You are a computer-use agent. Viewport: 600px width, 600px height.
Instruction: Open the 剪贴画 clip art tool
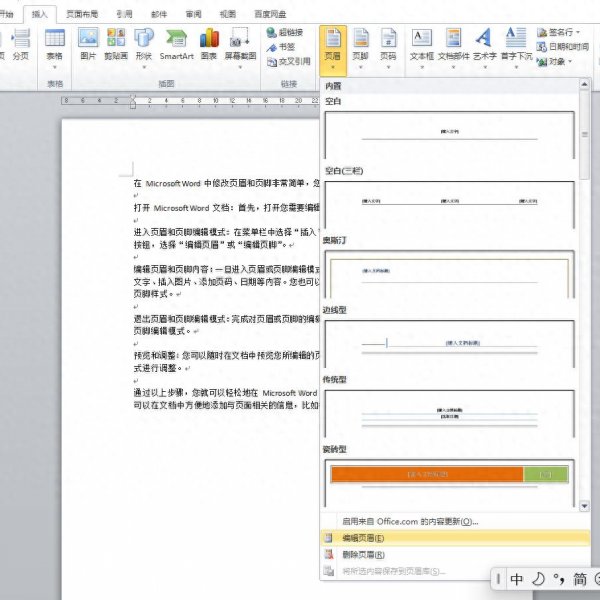point(116,44)
